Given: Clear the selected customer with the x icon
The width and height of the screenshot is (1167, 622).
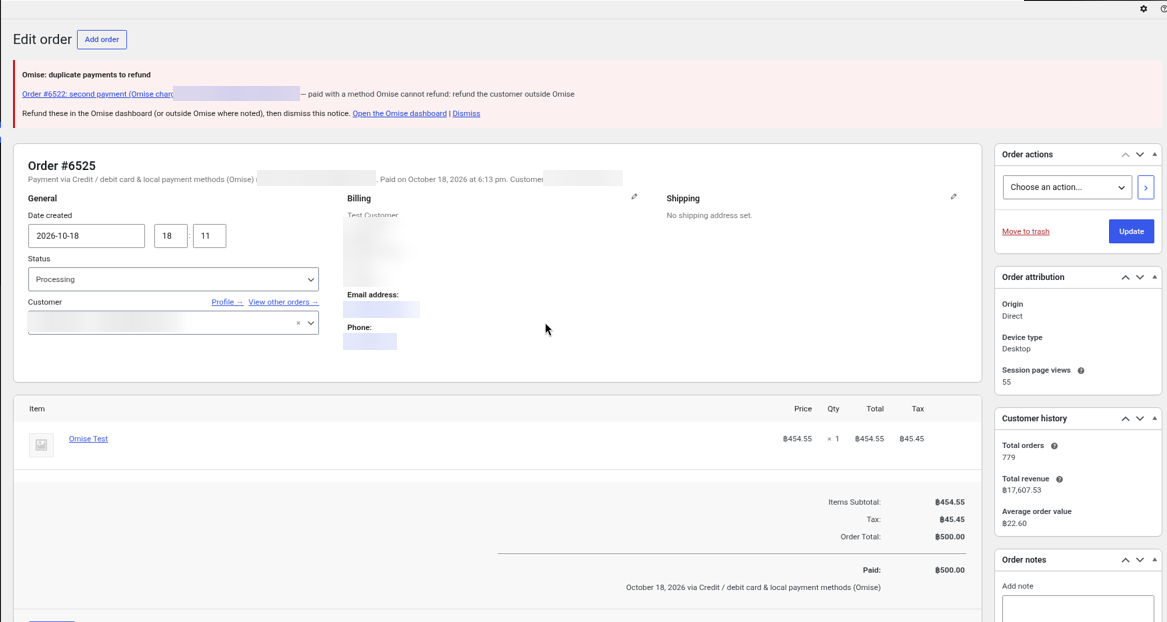Looking at the screenshot, I should pos(298,323).
